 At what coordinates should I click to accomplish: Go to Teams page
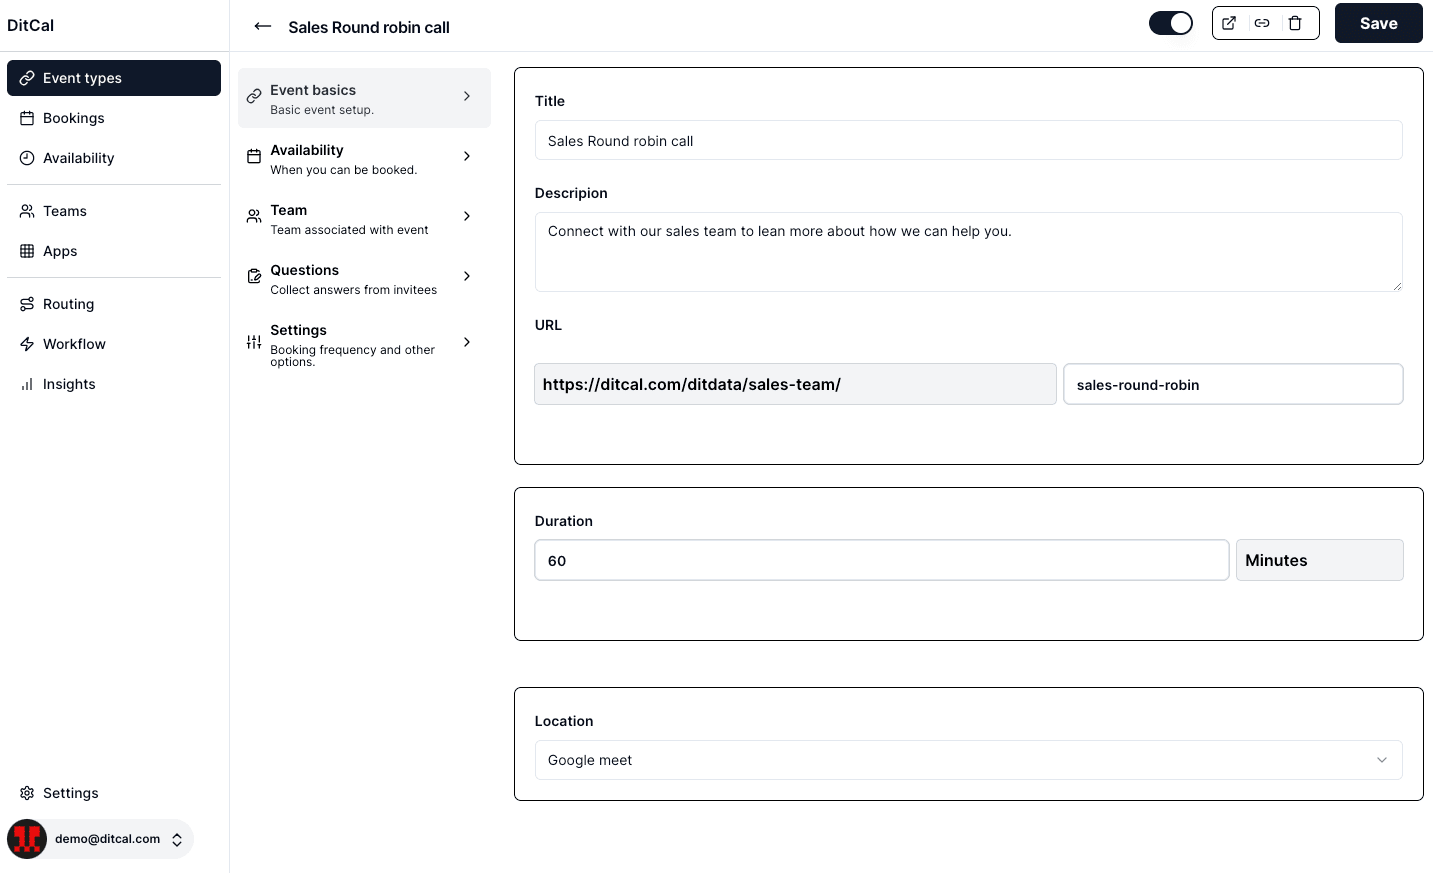[x=65, y=211]
